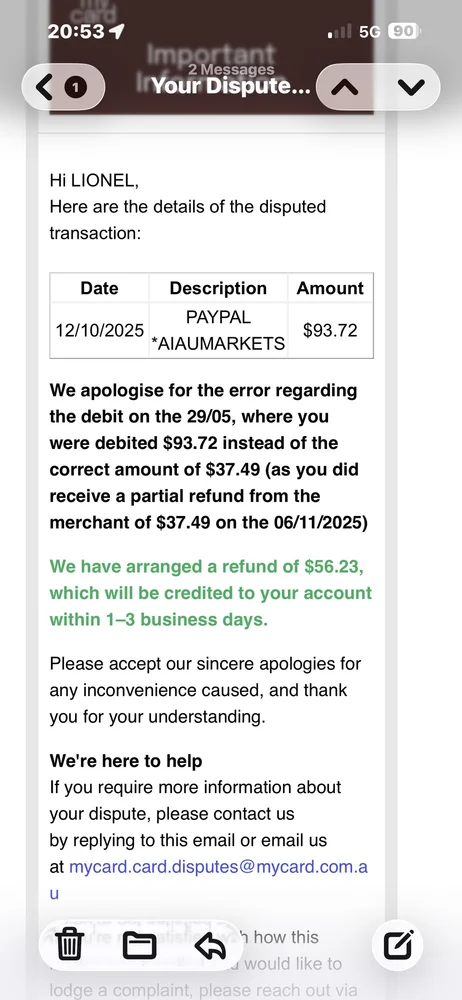This screenshot has height=1000, width=462.
Task: Tap the 'We're here to help' heading
Action: pyautogui.click(x=126, y=760)
